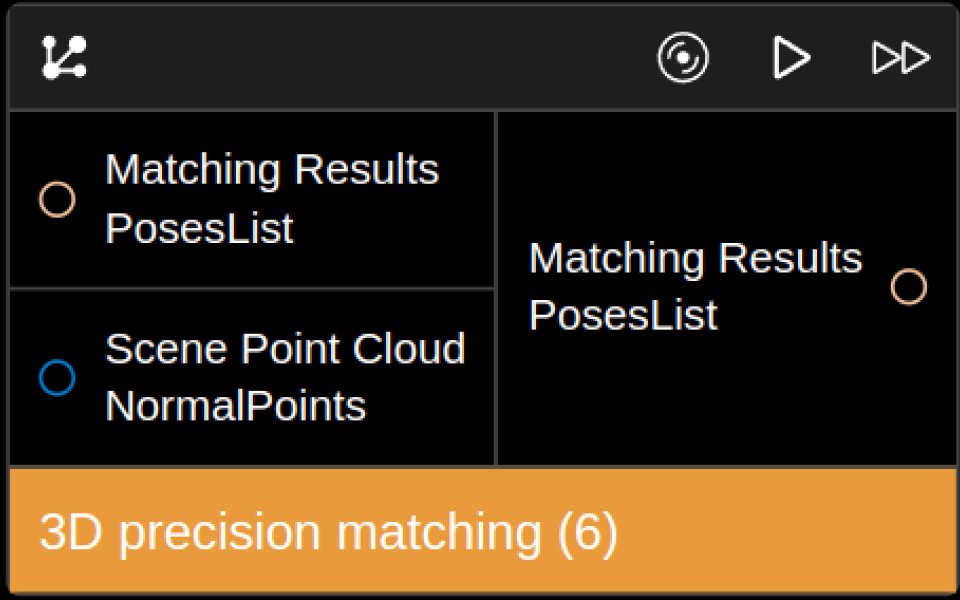
Task: Click the circular target icon in header
Action: click(x=683, y=58)
